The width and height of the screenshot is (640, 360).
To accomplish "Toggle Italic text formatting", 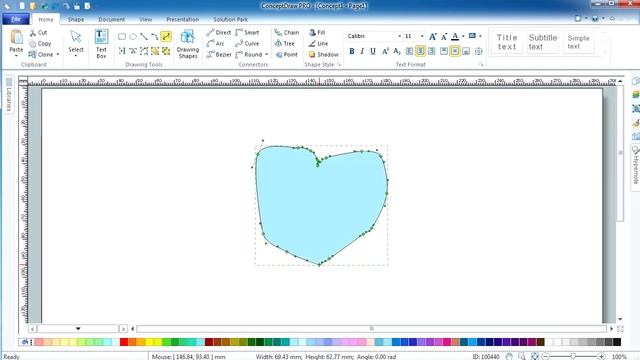I will pos(362,51).
